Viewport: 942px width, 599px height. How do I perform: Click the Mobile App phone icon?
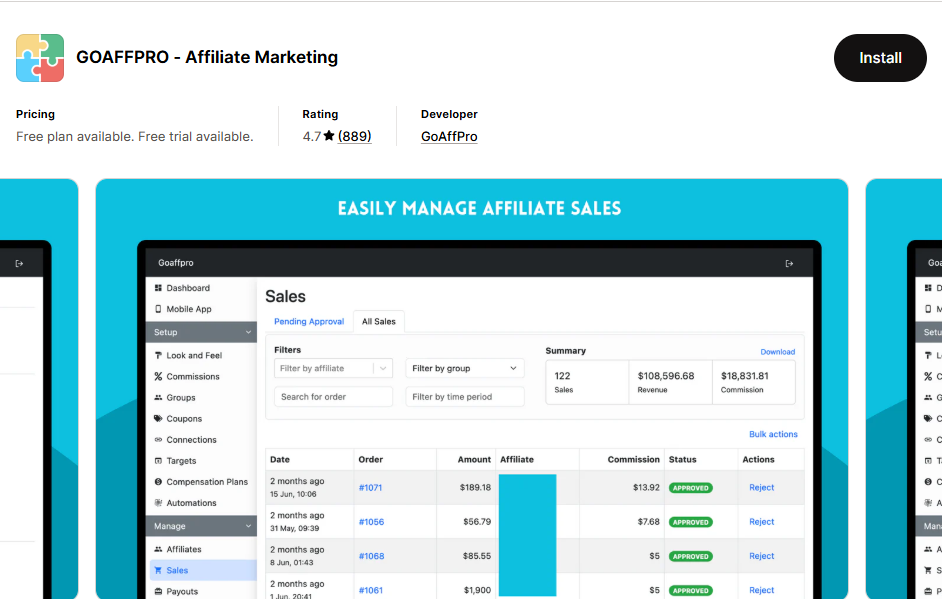[158, 309]
